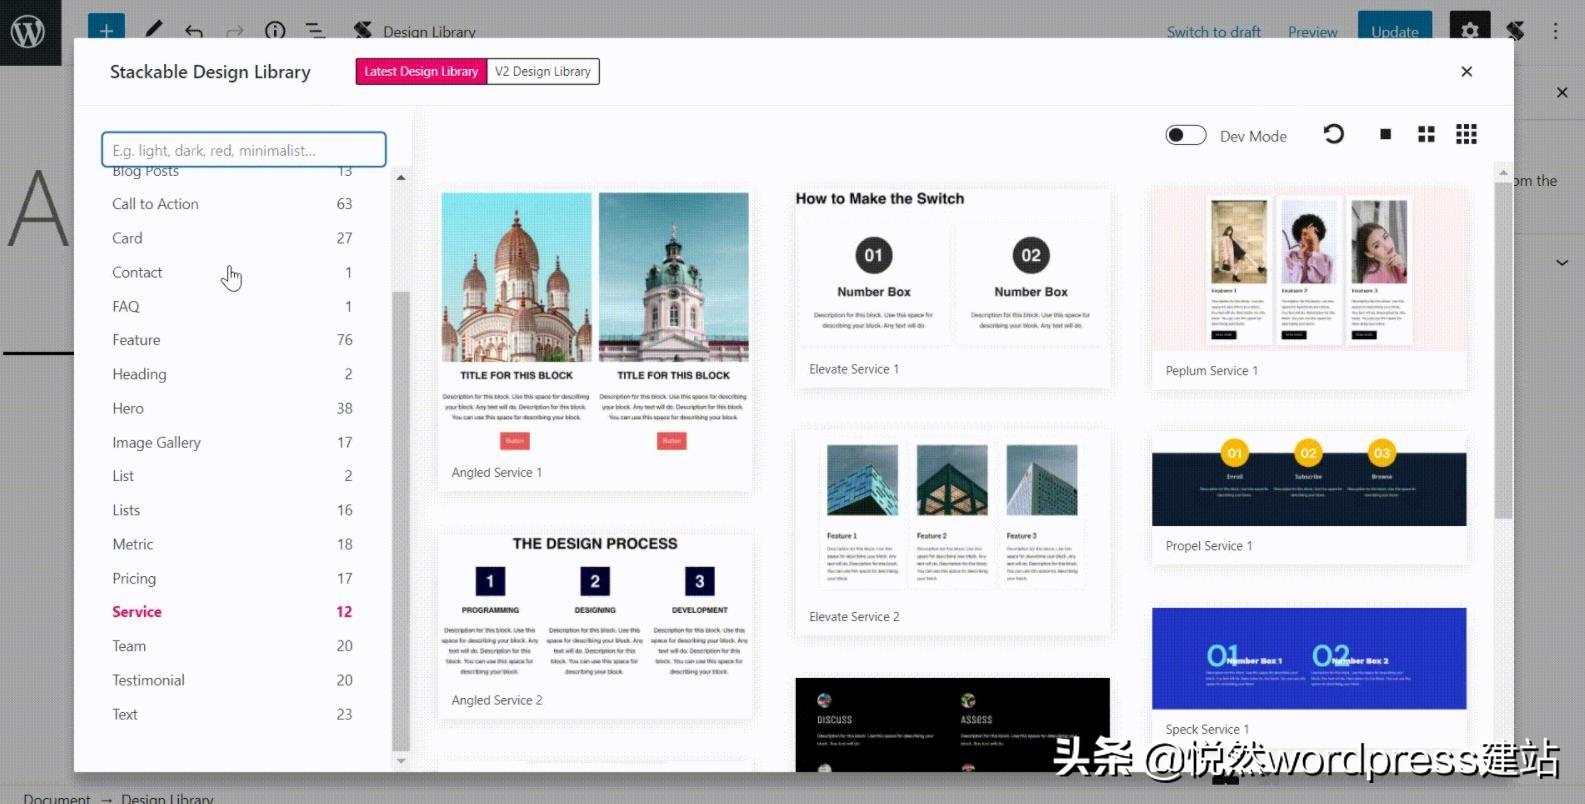Image resolution: width=1585 pixels, height=804 pixels.
Task: Click the category list scrollbar thumb
Action: [x=401, y=521]
